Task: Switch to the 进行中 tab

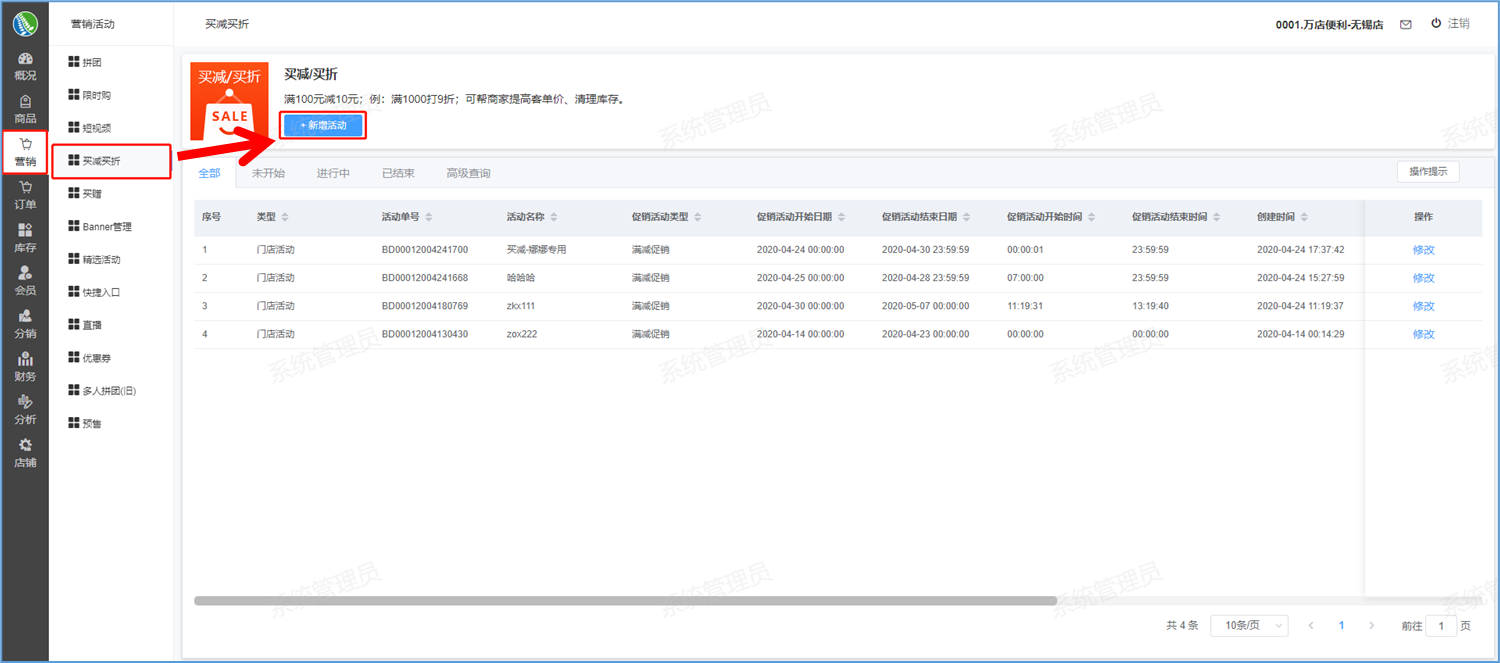Action: 333,173
